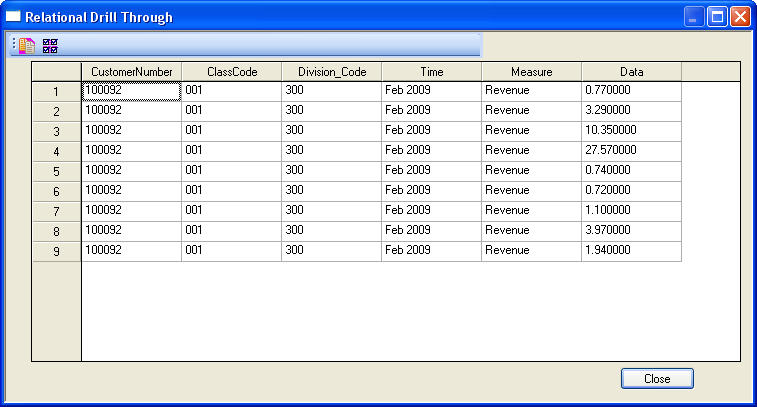Maximize the Relational Drill Through window
757x407 pixels.
point(717,17)
